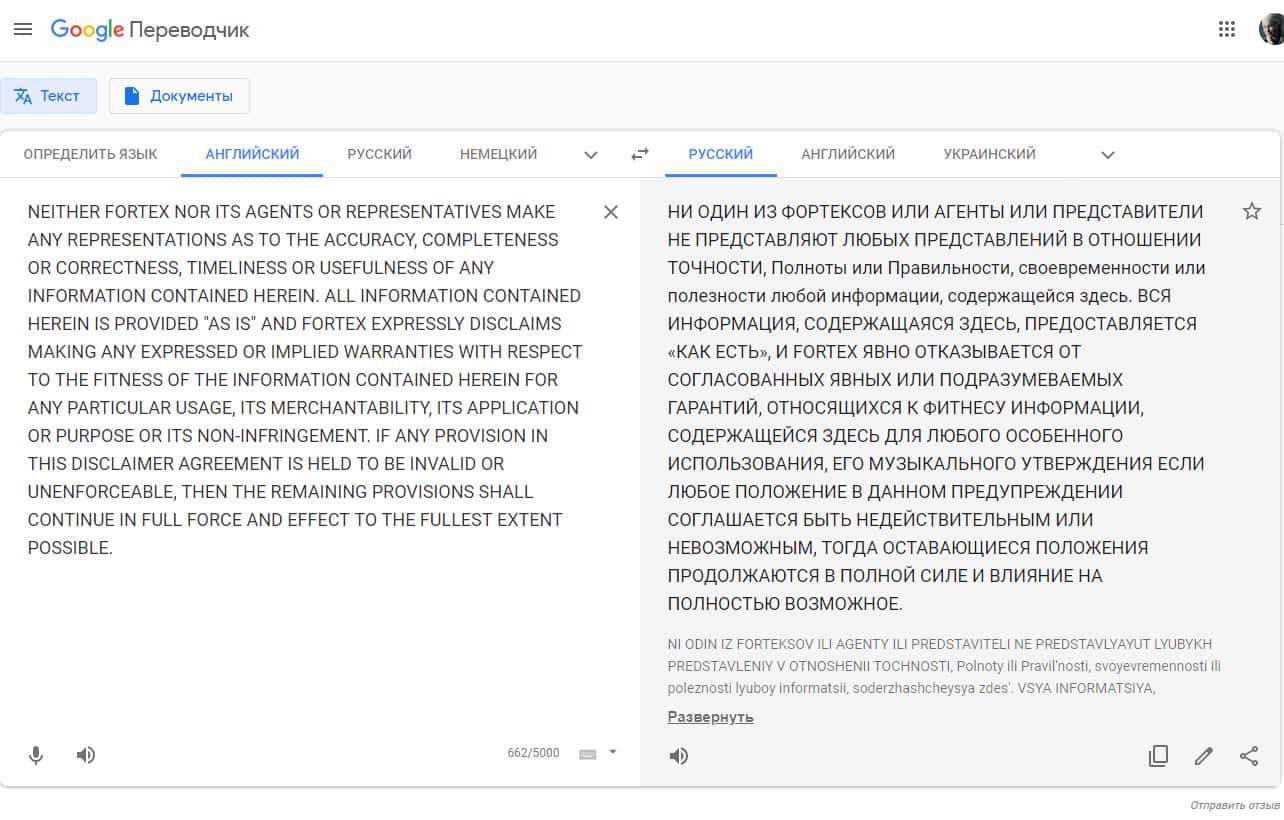Screen dimensions: 1284x820
Task: Choose ОПРЕДЕЛИТЬ ЯЗЫК auto-detect option
Action: pos(90,154)
